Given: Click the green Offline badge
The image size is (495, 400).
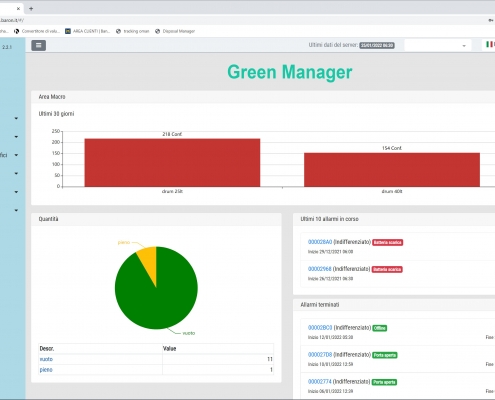Looking at the screenshot, I should point(380,328).
